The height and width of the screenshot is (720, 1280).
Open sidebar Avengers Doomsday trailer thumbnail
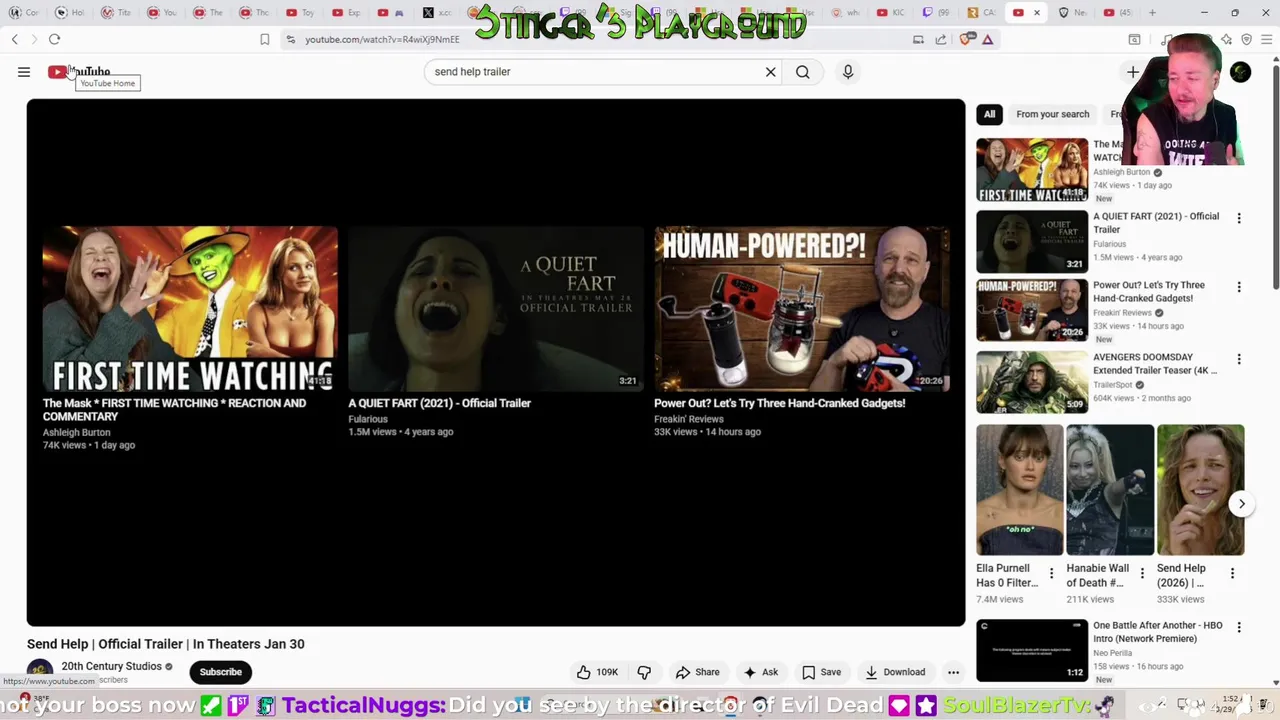pos(1032,382)
